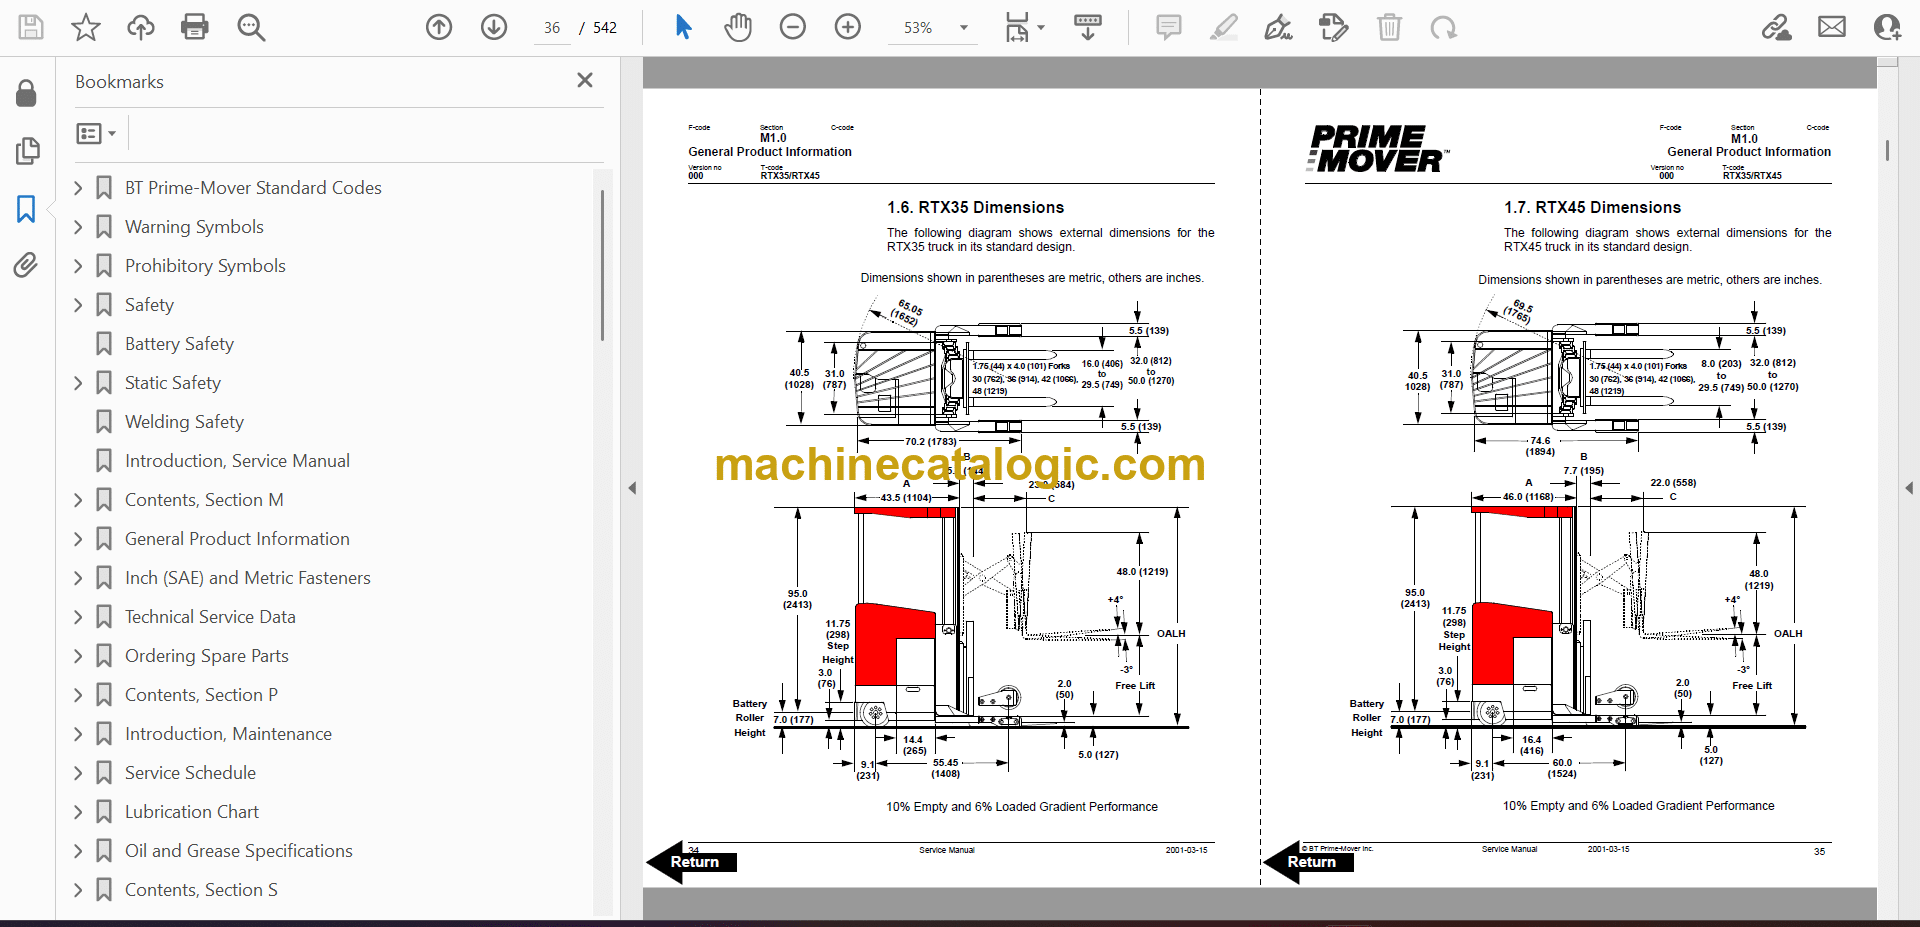Close the Bookmarks panel
This screenshot has width=1920, height=927.
point(585,80)
